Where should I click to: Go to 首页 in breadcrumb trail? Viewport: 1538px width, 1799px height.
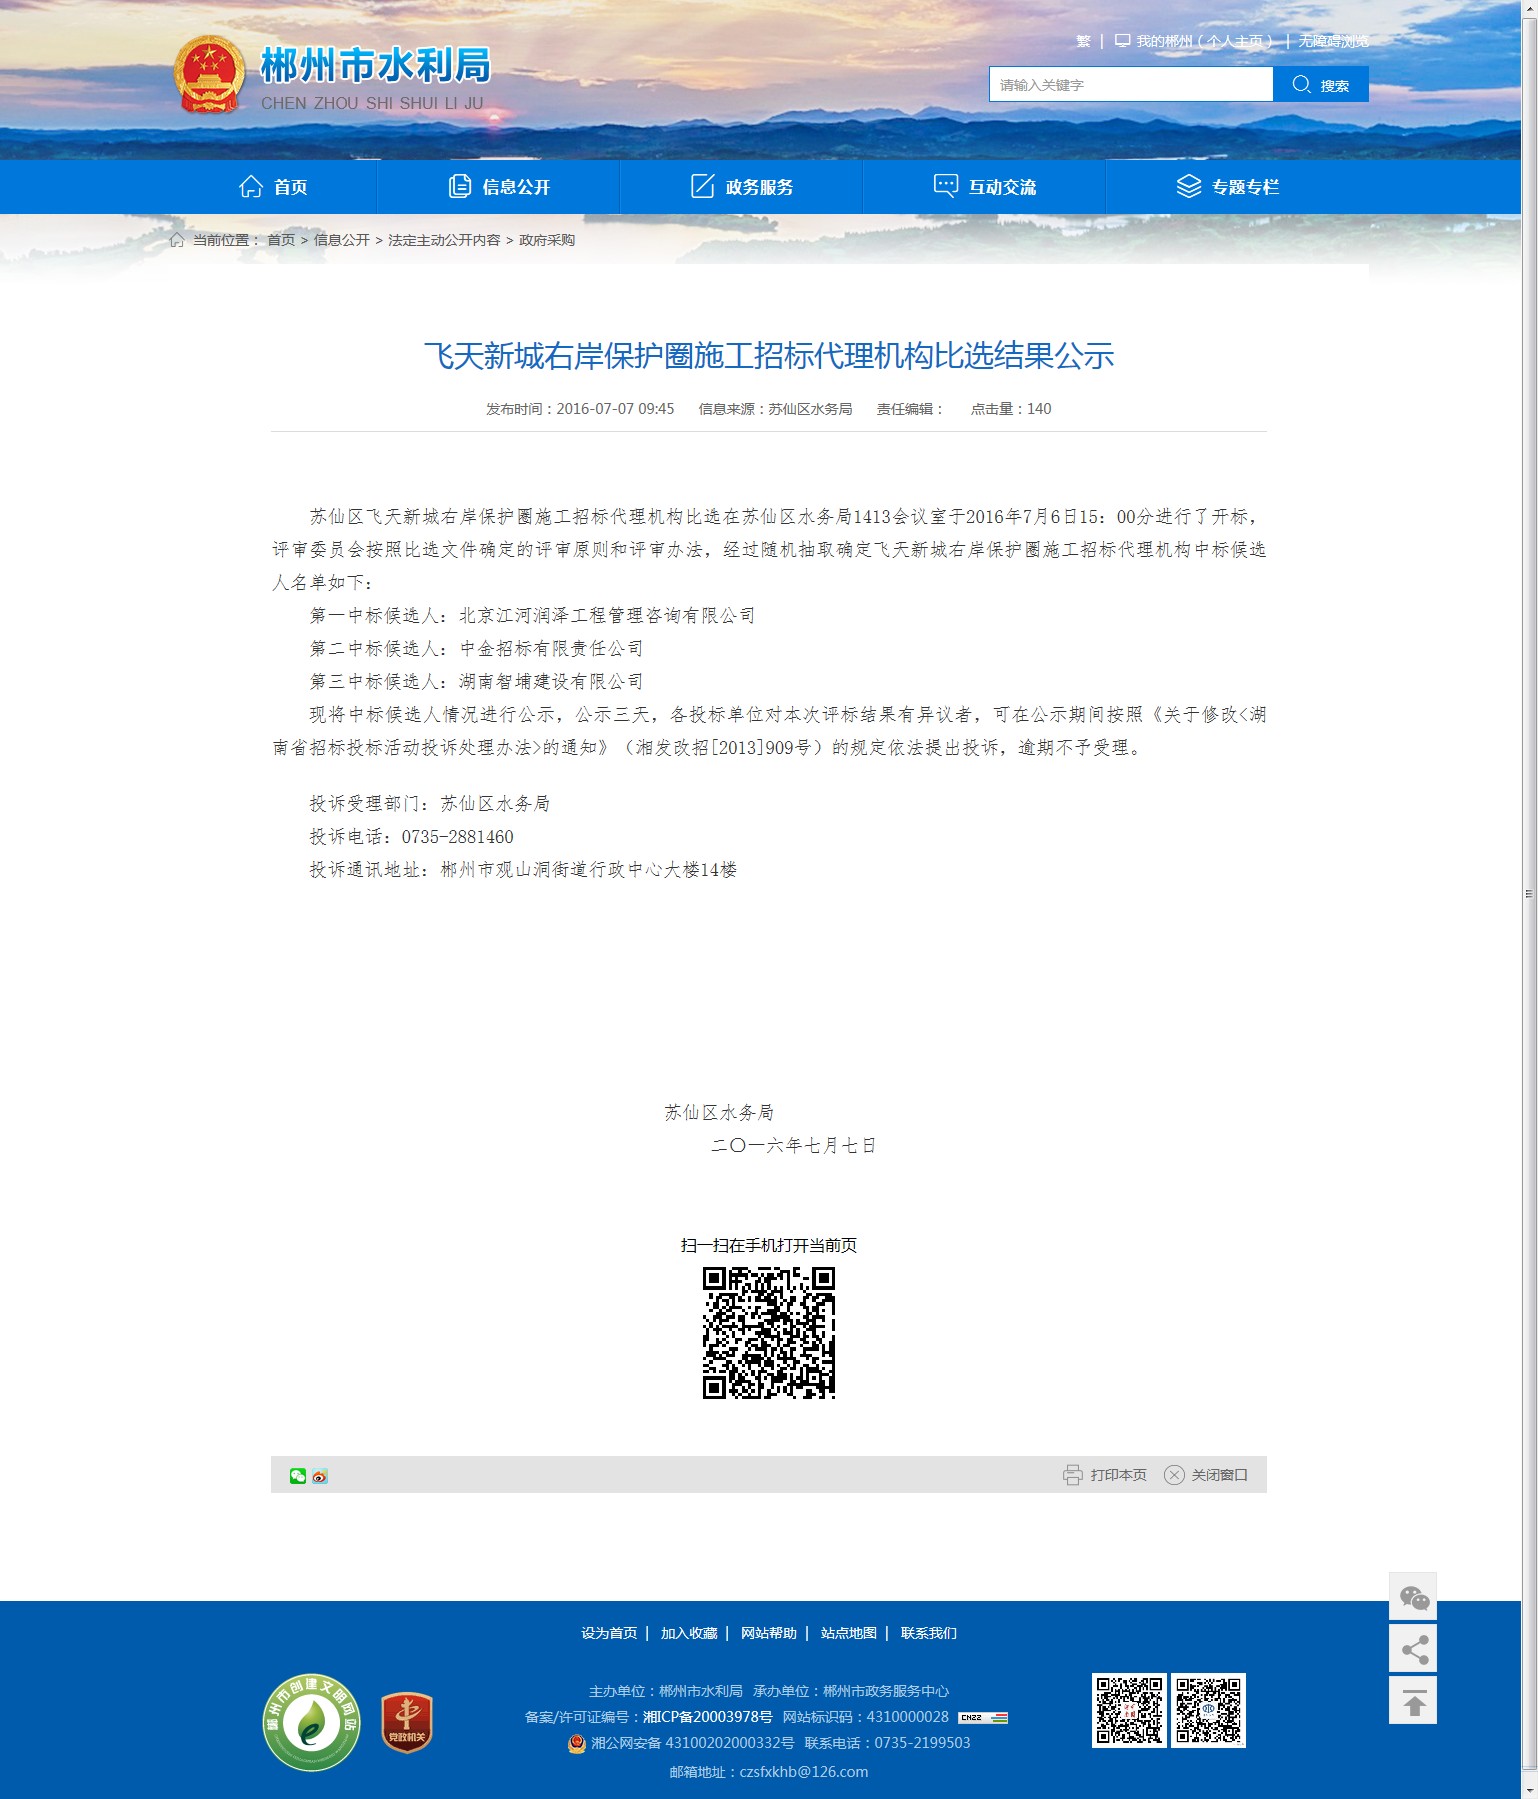(281, 240)
